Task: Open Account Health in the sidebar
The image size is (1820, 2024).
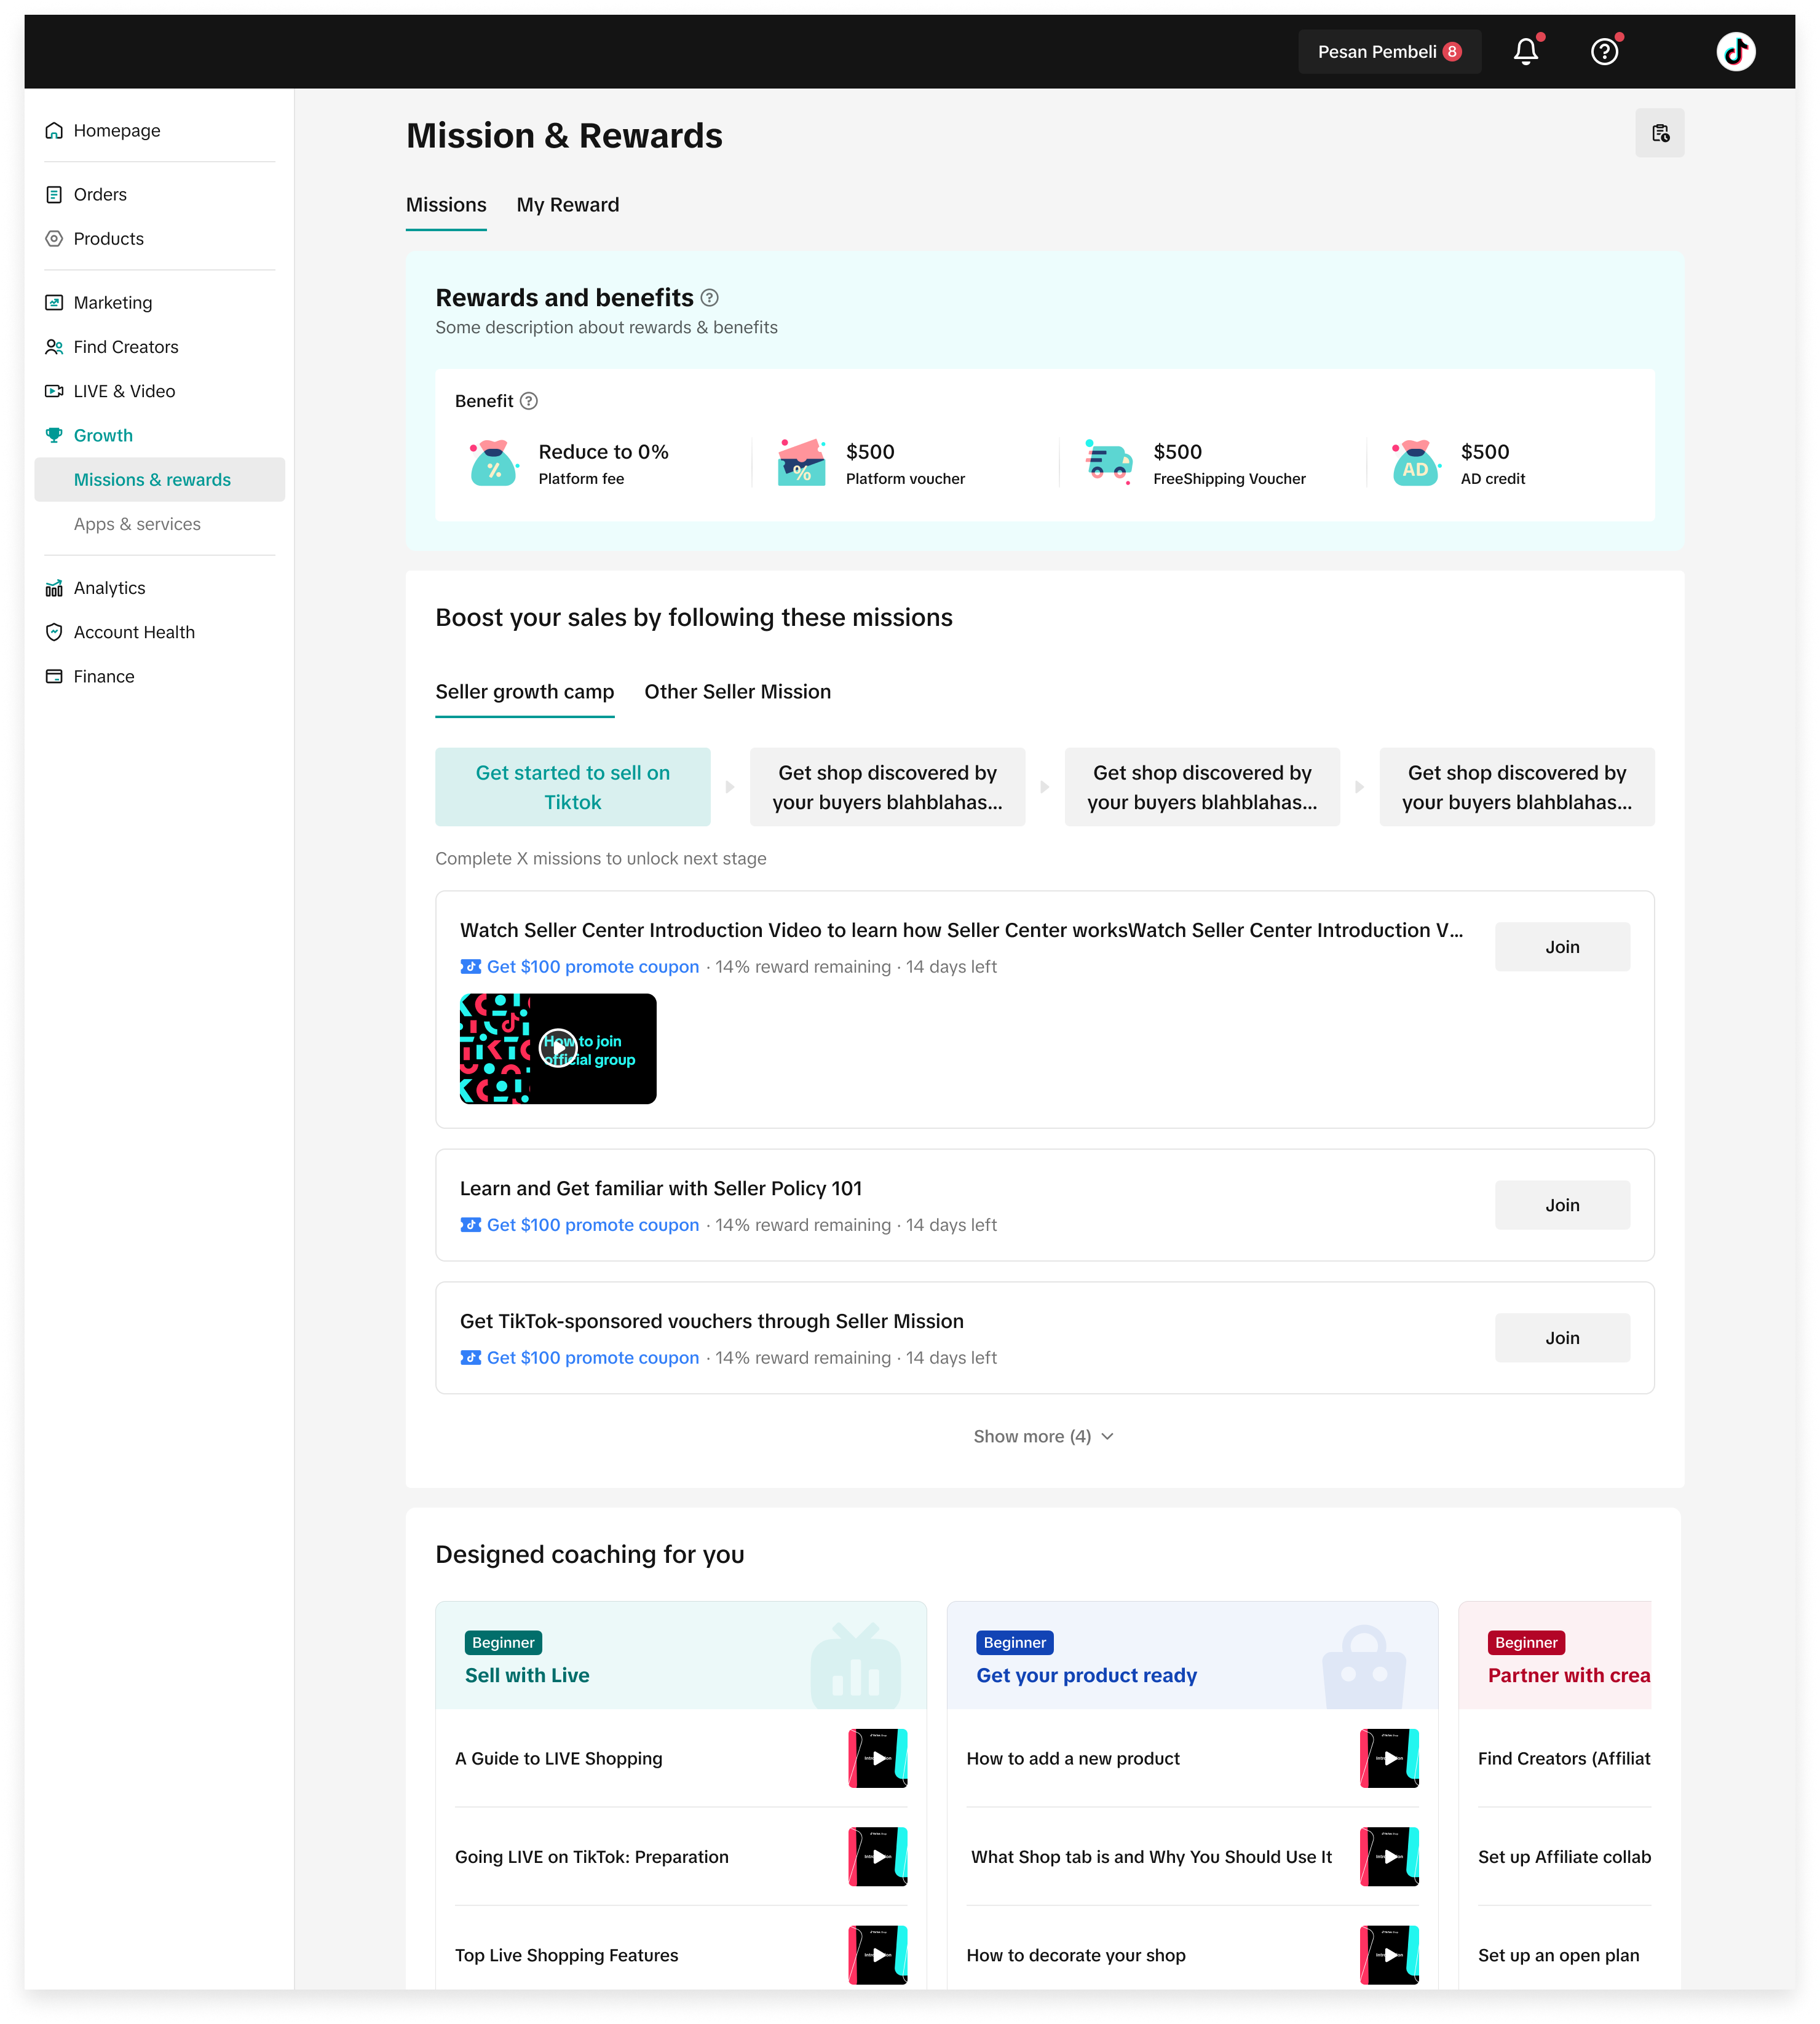Action: 134,633
